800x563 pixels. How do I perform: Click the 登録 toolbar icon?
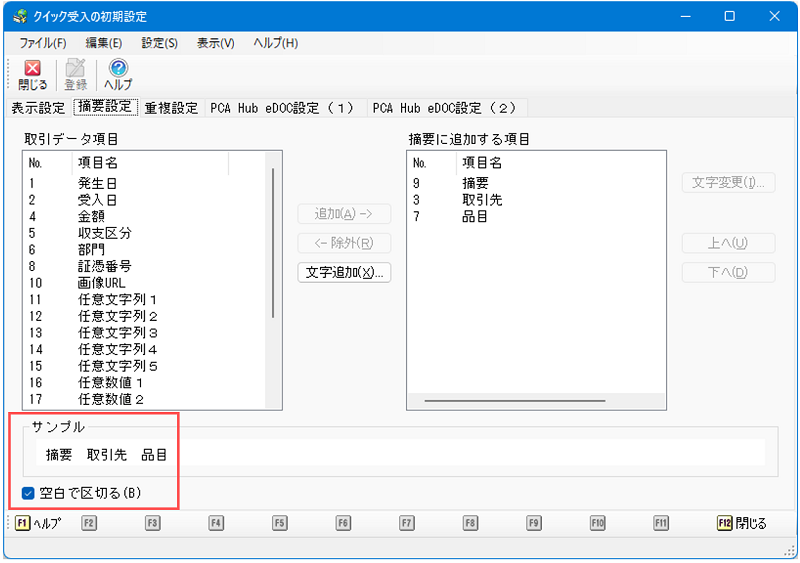[76, 75]
